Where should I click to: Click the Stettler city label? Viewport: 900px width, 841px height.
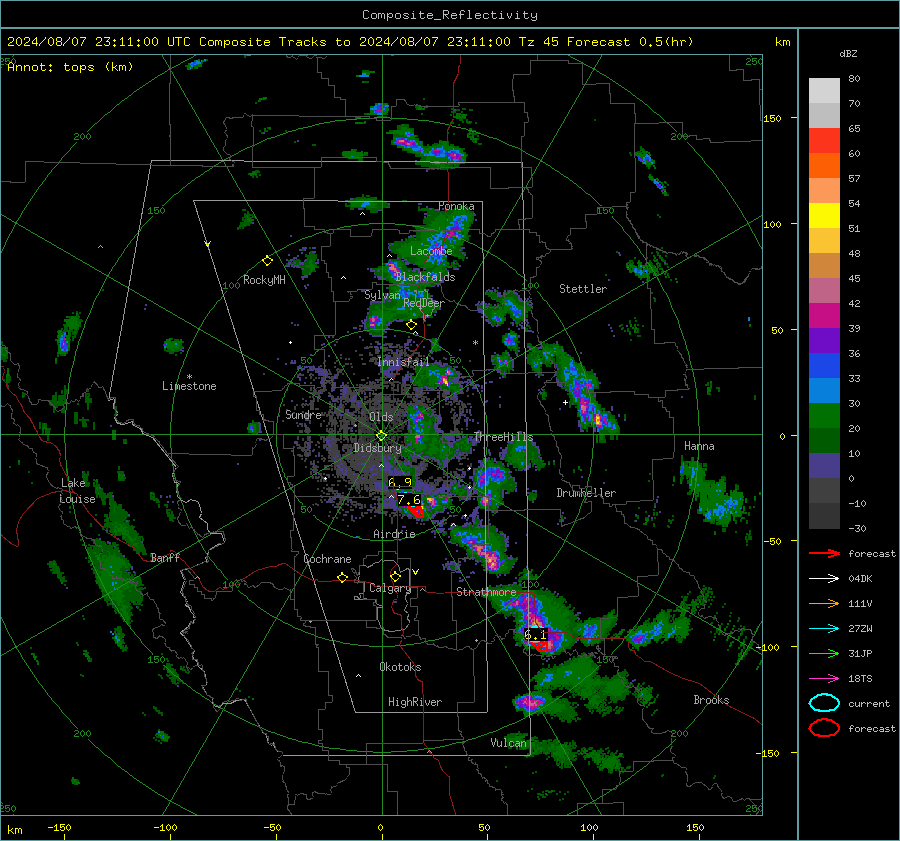583,289
